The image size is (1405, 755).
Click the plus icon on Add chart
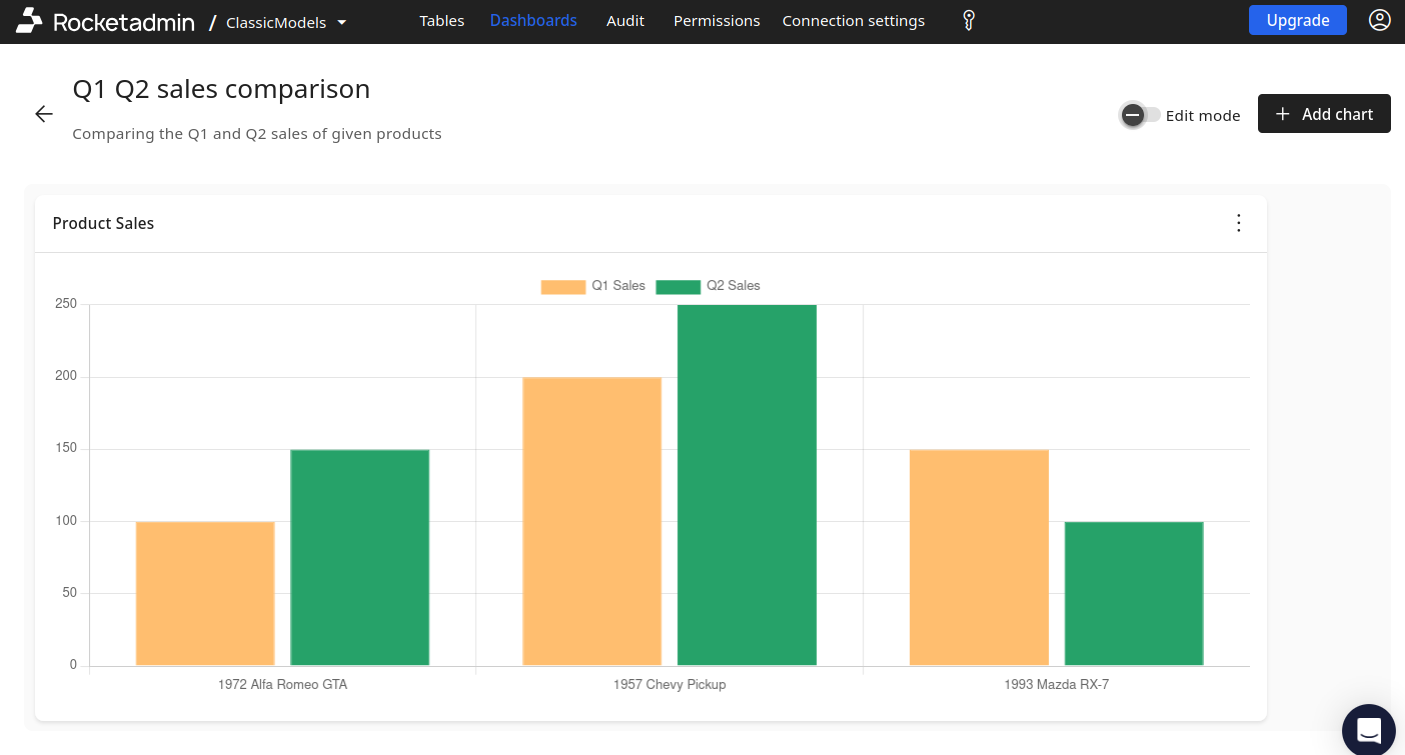coord(1283,113)
